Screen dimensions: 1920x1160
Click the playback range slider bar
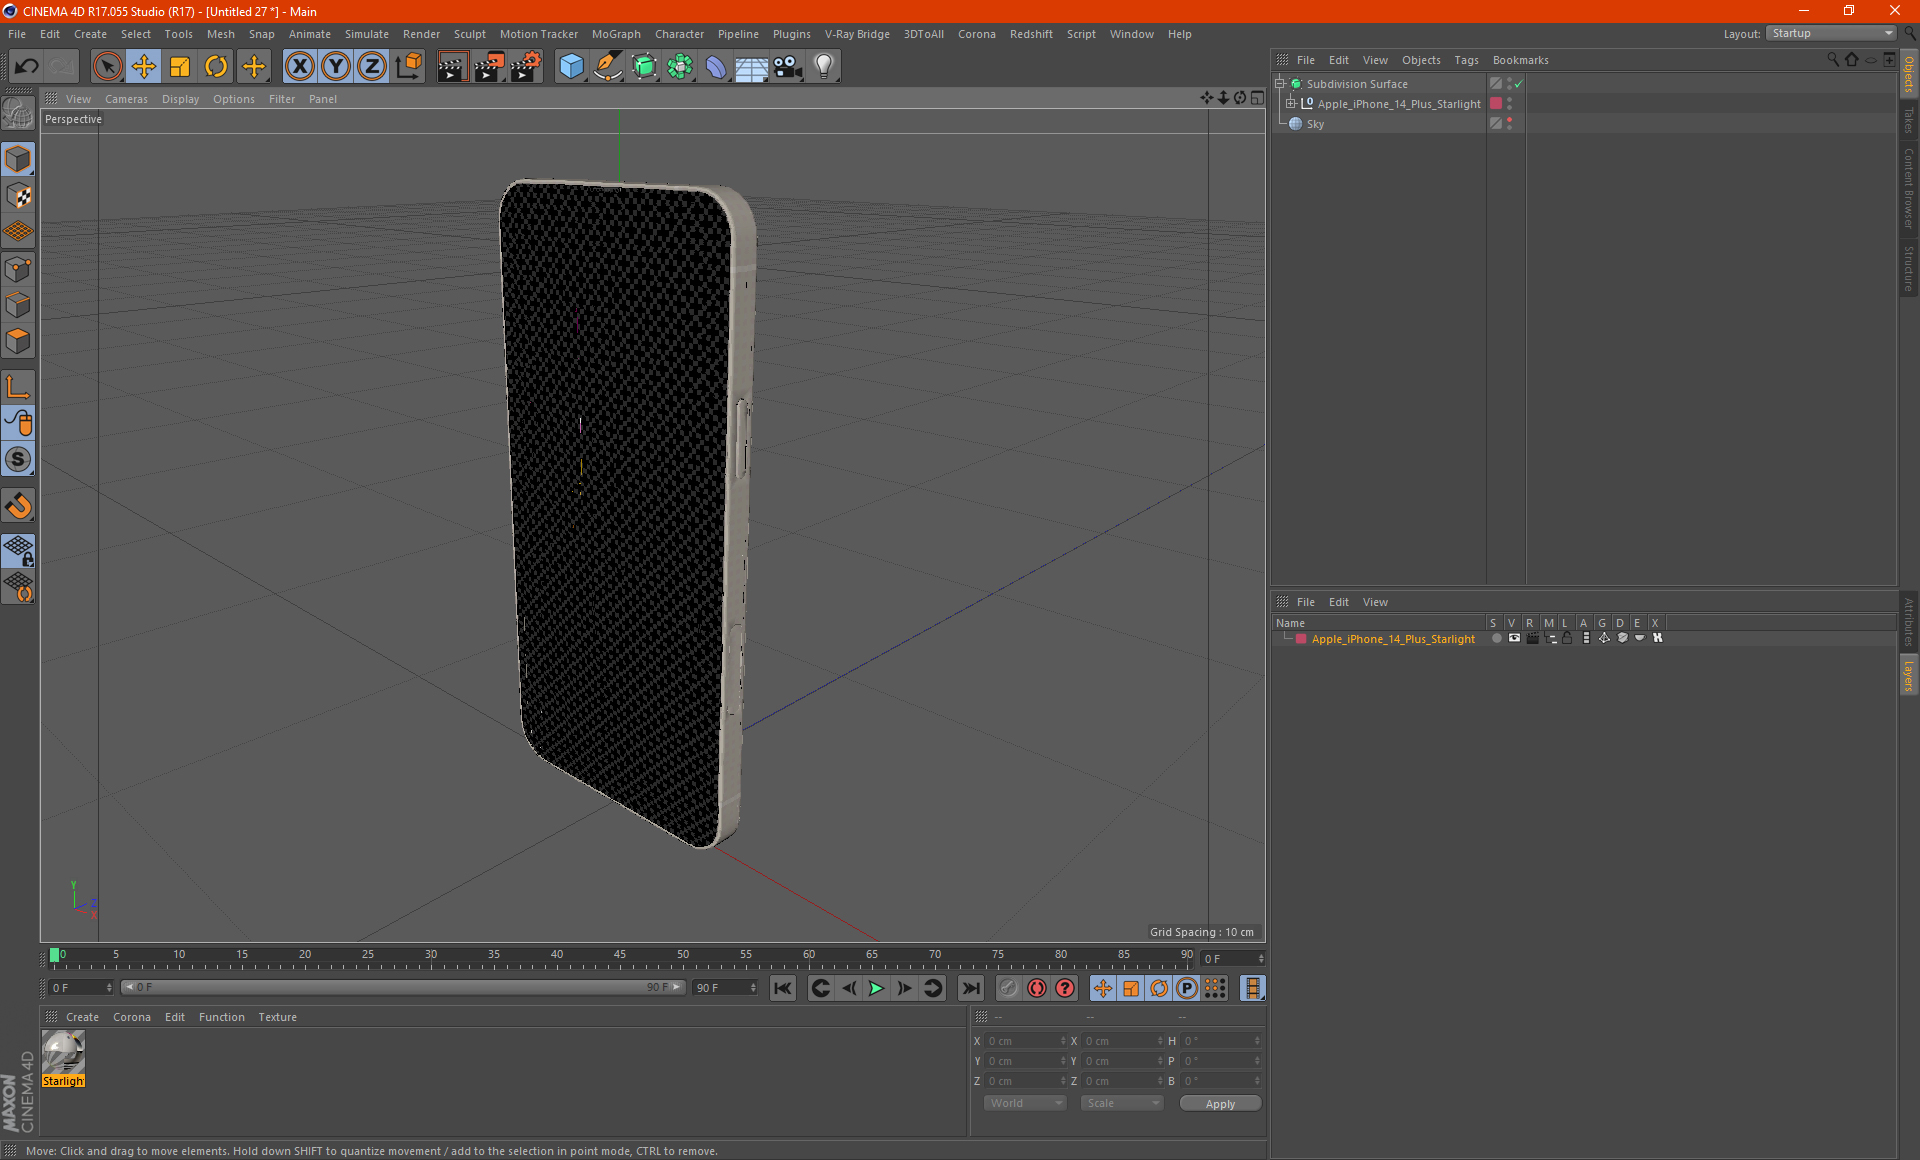click(x=403, y=987)
